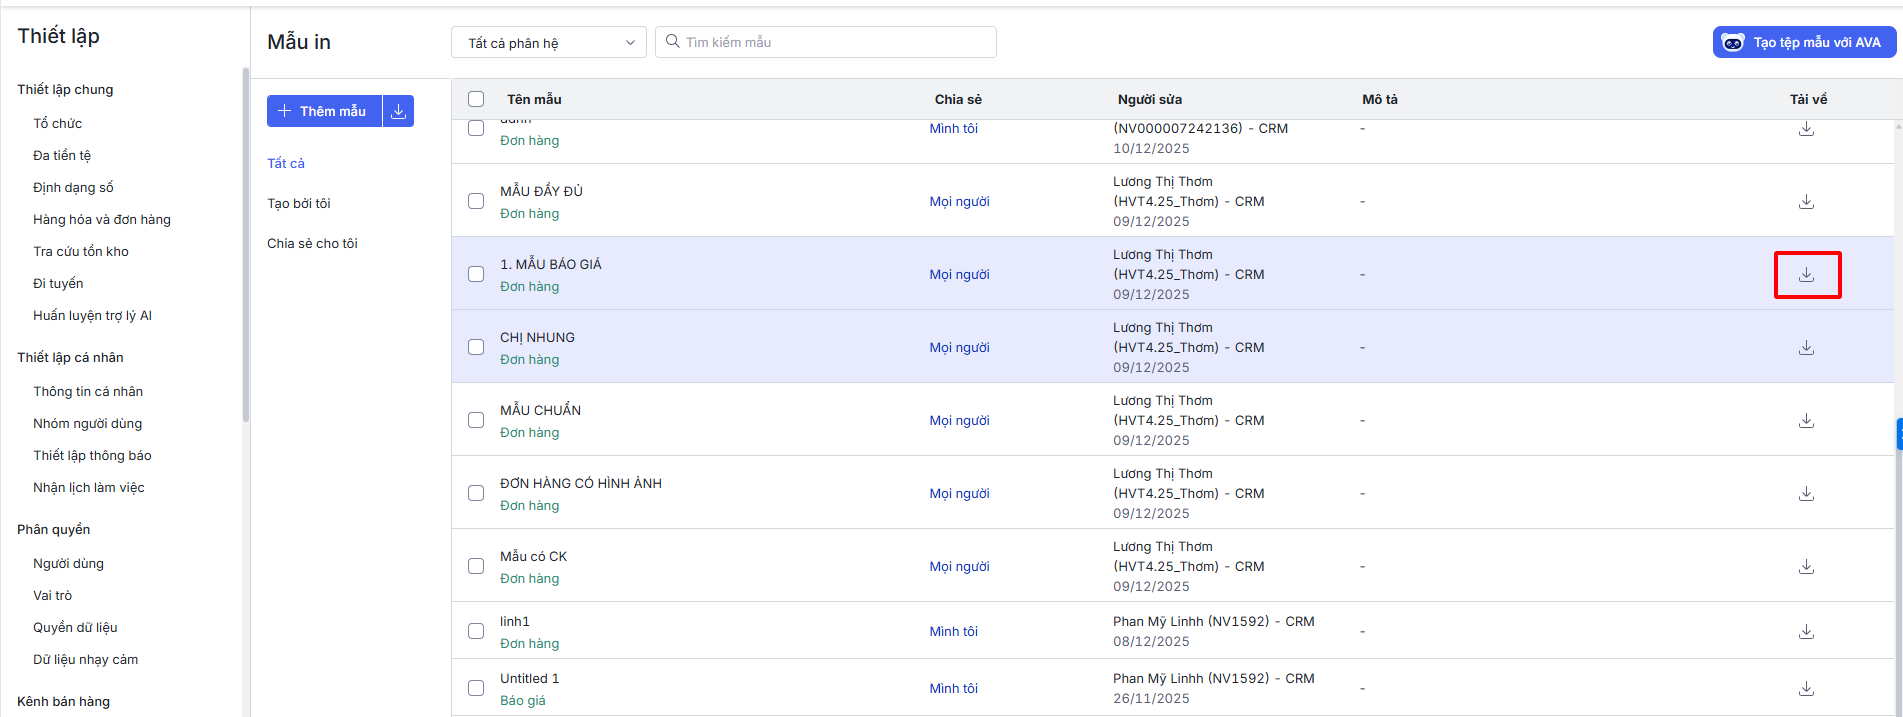Check the box for MẪU ĐẦY ĐỦ
Image resolution: width=1903 pixels, height=717 pixels.
pos(476,202)
